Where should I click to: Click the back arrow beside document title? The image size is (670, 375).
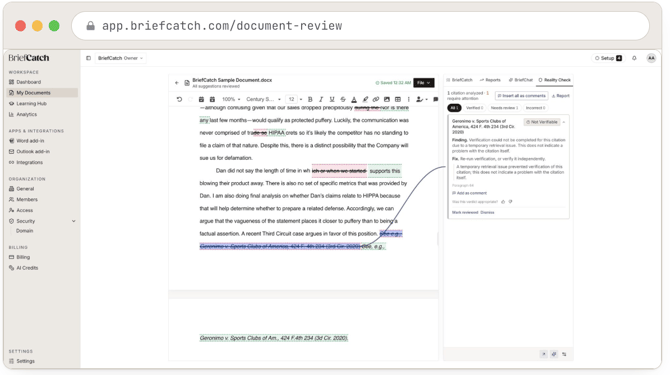point(177,83)
